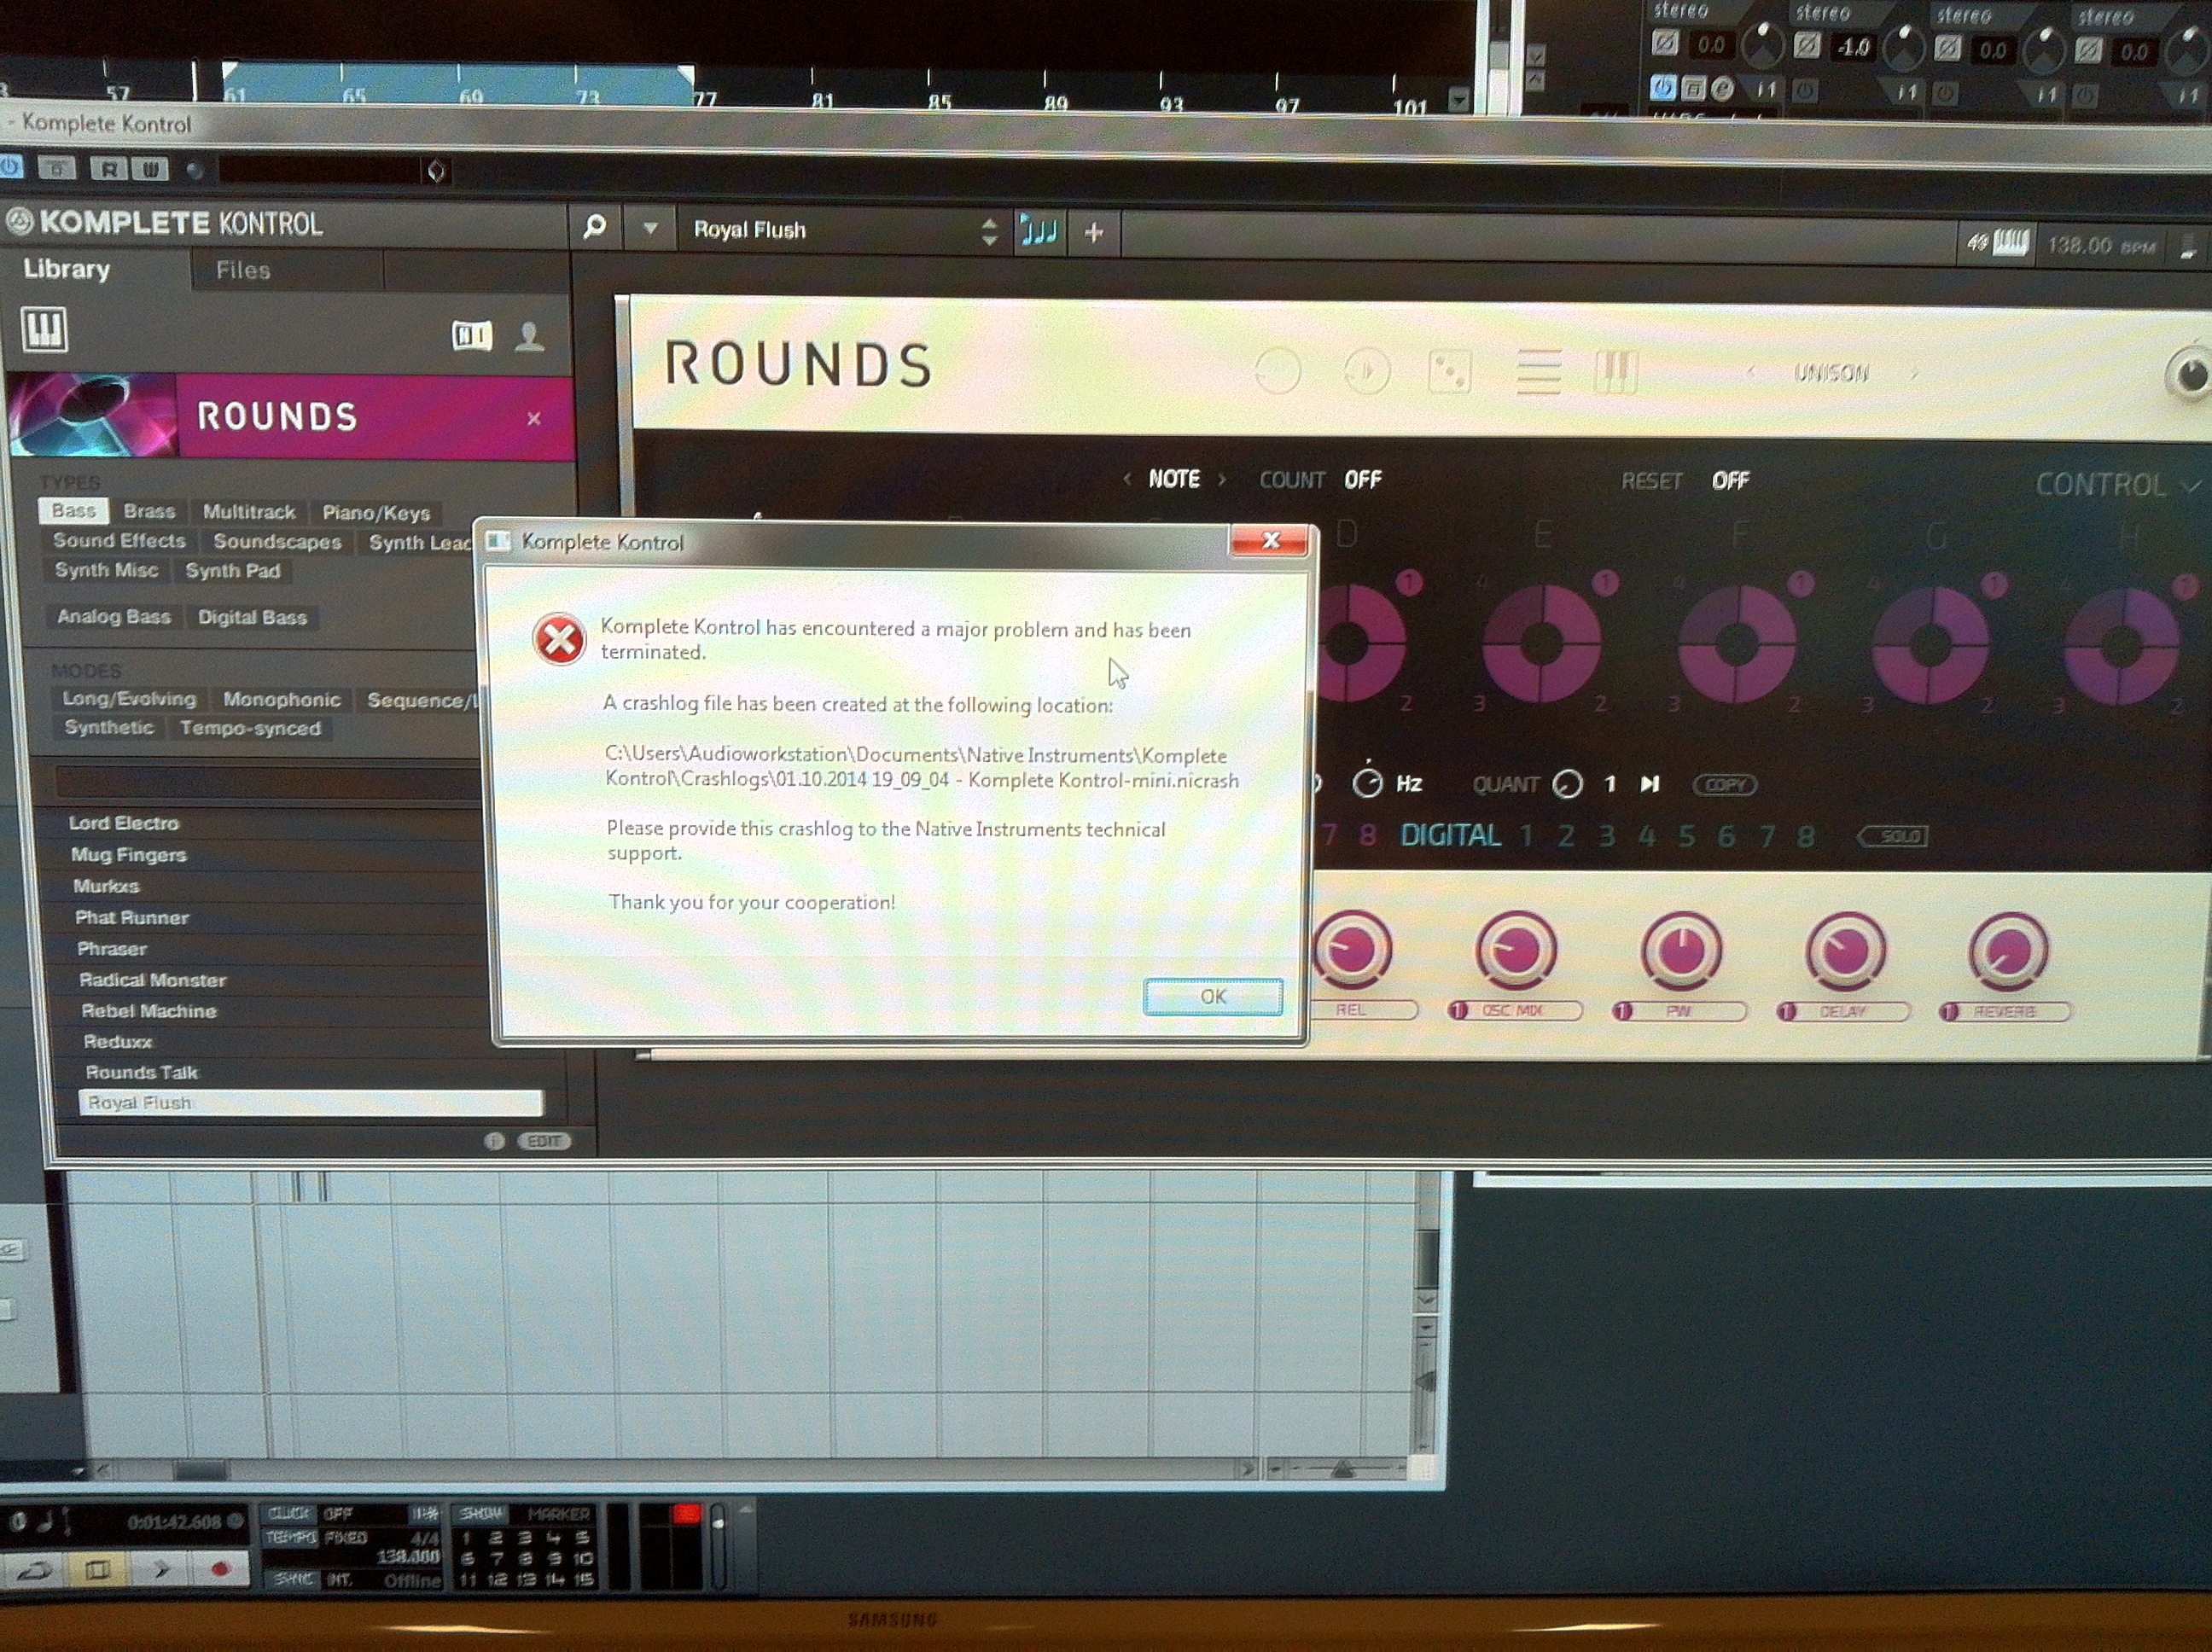Toggle the plugin power button in host toolbar
This screenshot has height=1652, width=2212.
click(x=10, y=168)
